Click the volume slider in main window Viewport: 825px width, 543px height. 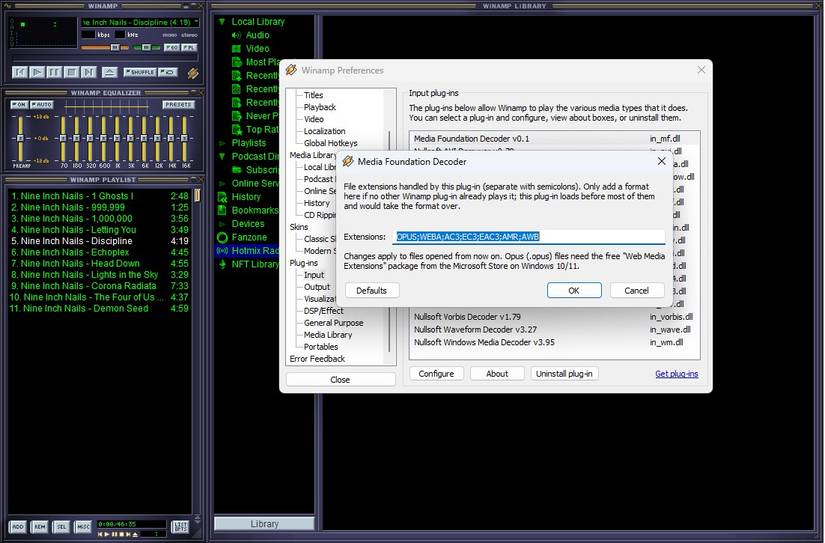pos(105,48)
